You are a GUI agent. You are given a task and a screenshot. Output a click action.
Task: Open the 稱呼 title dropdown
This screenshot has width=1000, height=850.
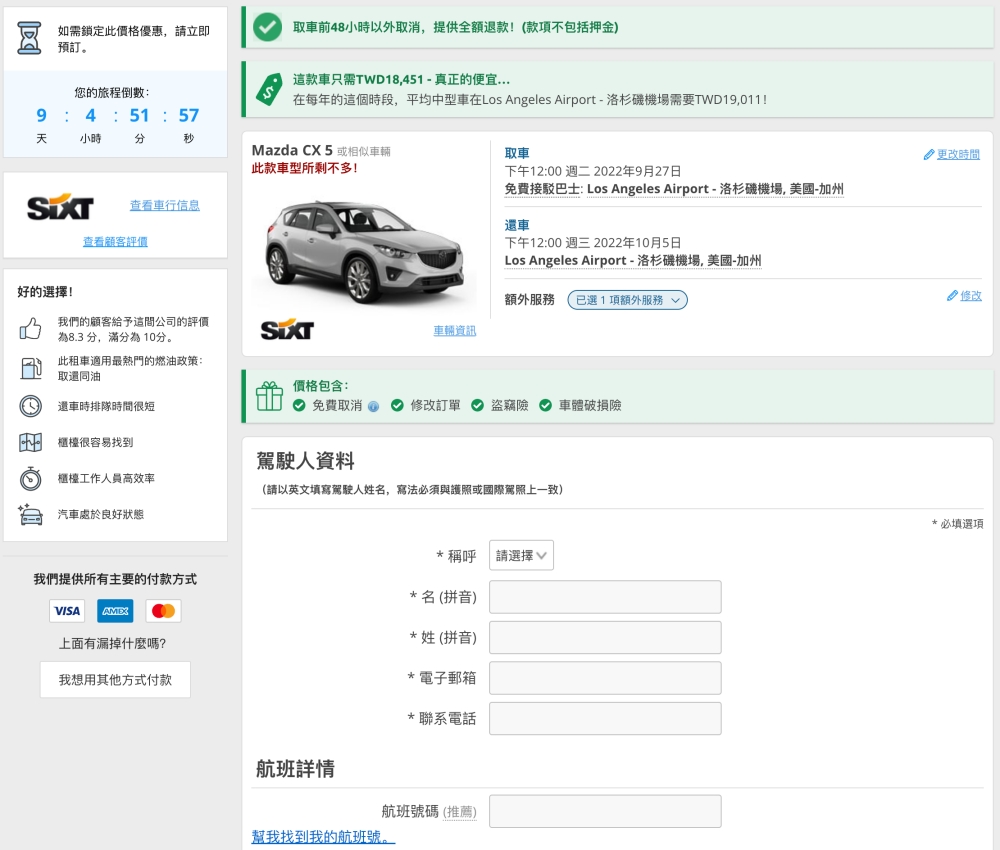point(521,555)
